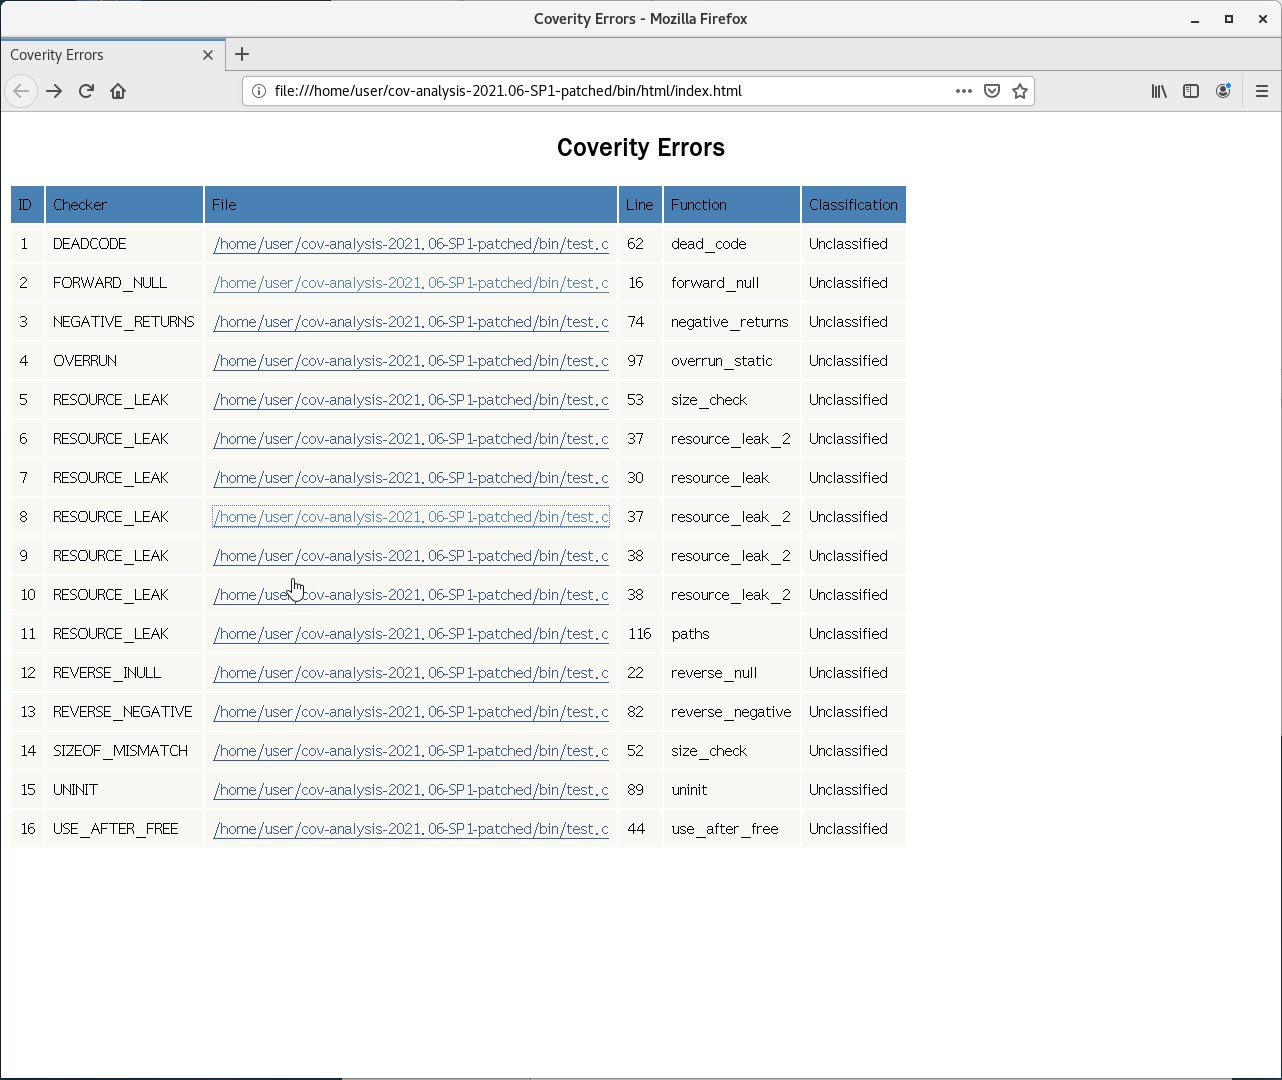
Task: Open the focused file link in row 8
Action: tap(411, 517)
